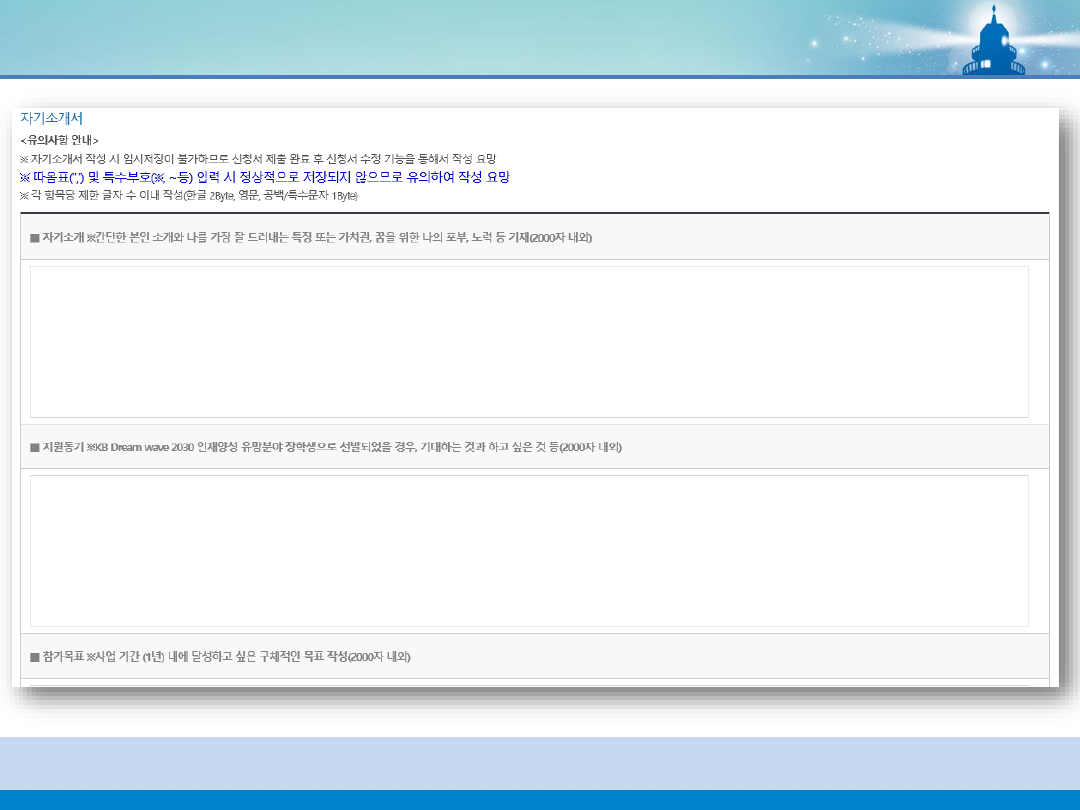Click the light blue footer band
This screenshot has width=1080, height=810.
point(540,763)
